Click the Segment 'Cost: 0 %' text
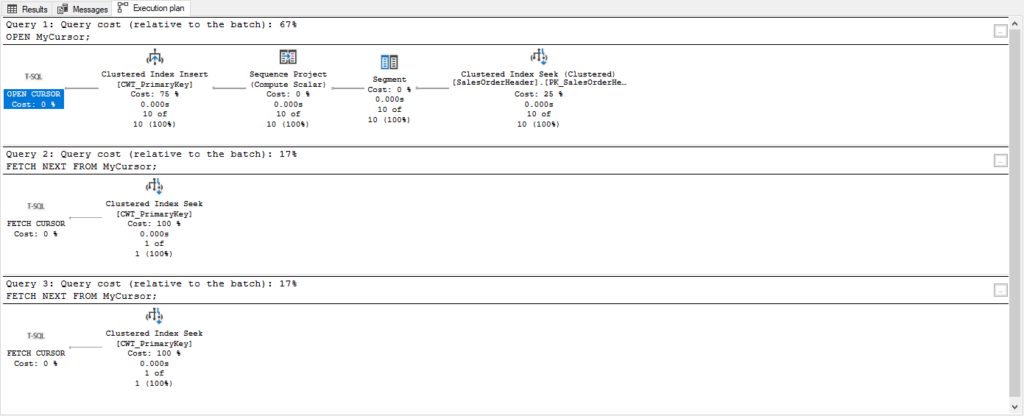The image size is (1024, 416). click(389, 89)
